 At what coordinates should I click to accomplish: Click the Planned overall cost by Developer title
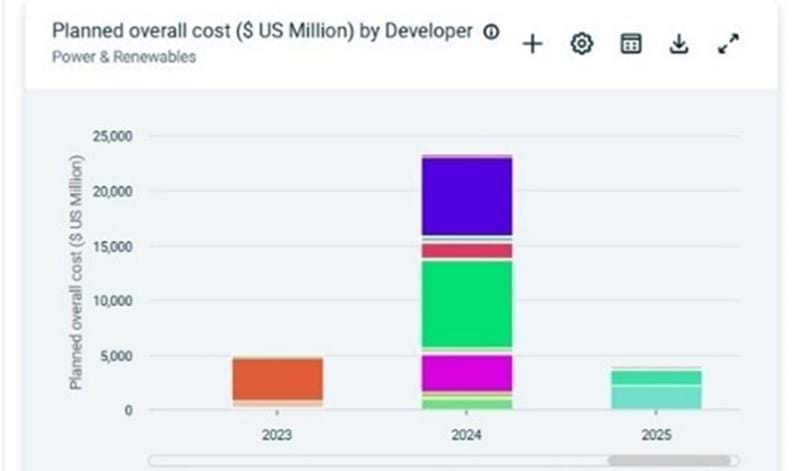pyautogui.click(x=262, y=31)
